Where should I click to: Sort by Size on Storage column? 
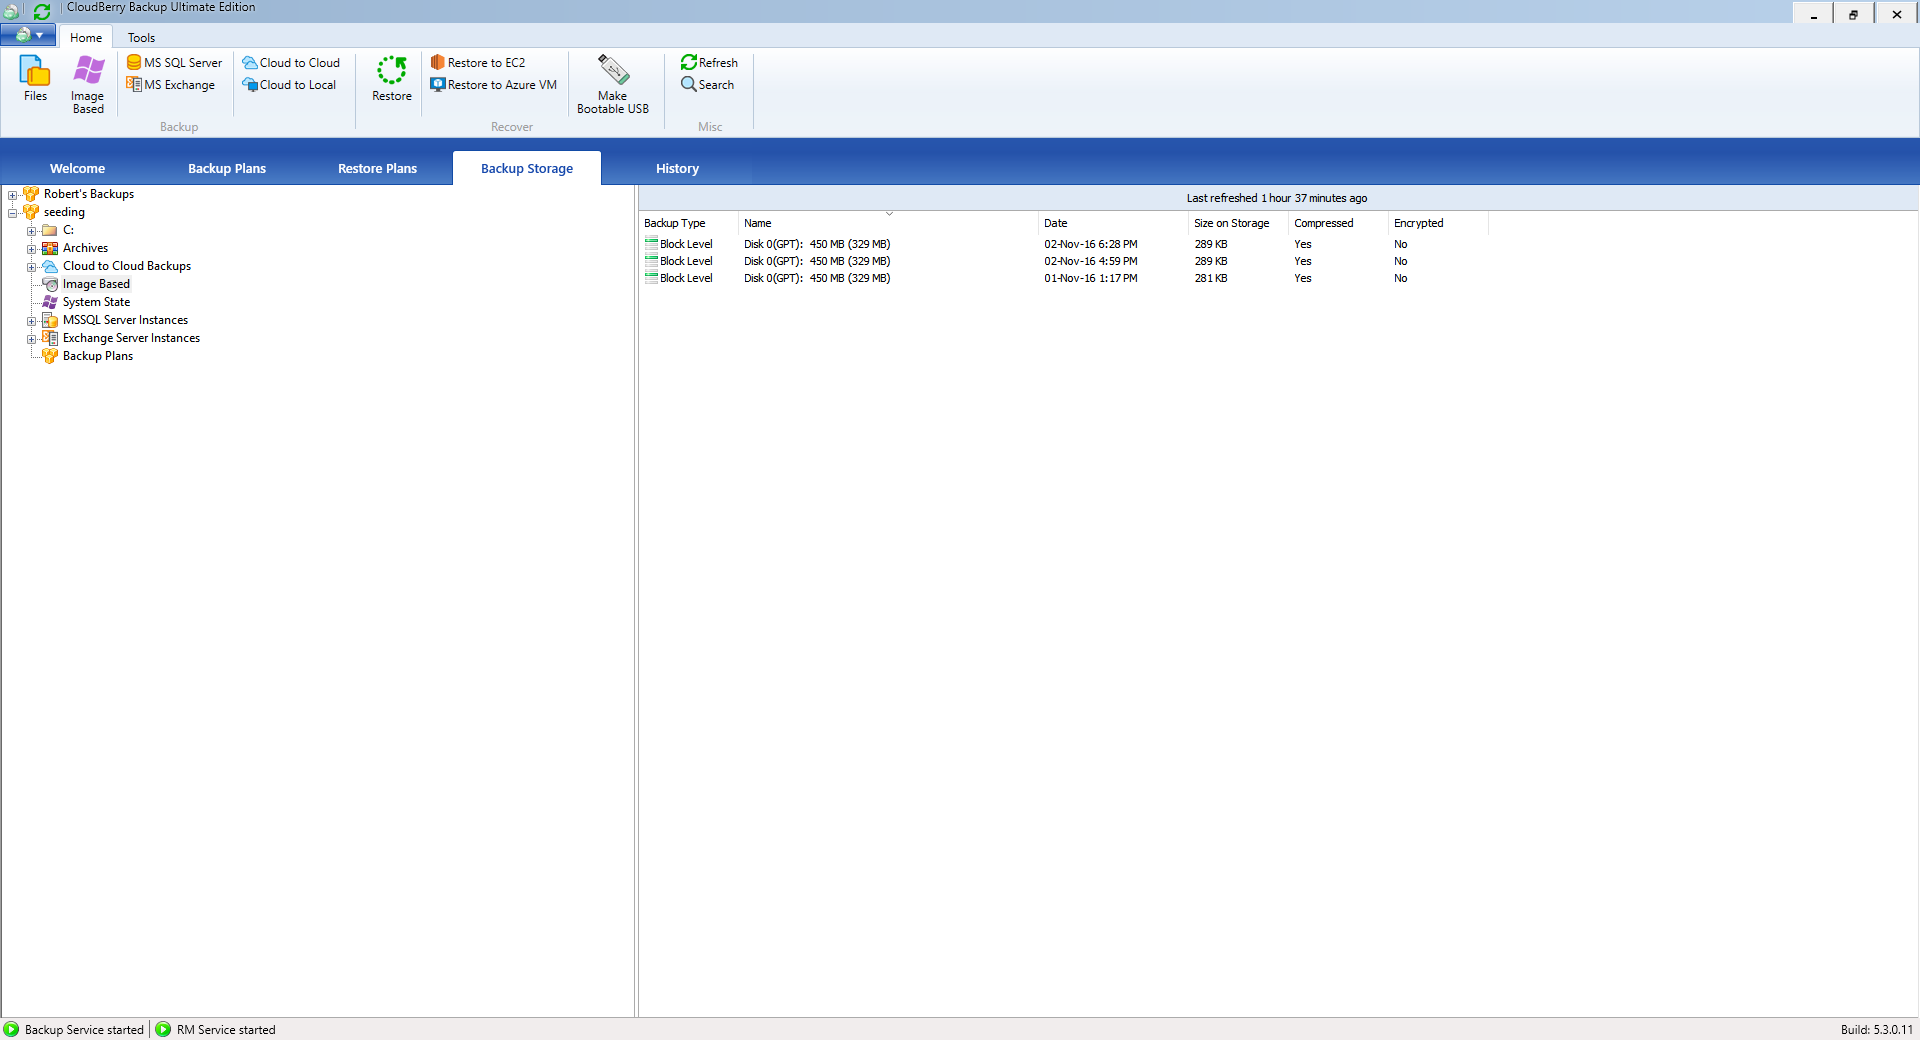(1238, 223)
